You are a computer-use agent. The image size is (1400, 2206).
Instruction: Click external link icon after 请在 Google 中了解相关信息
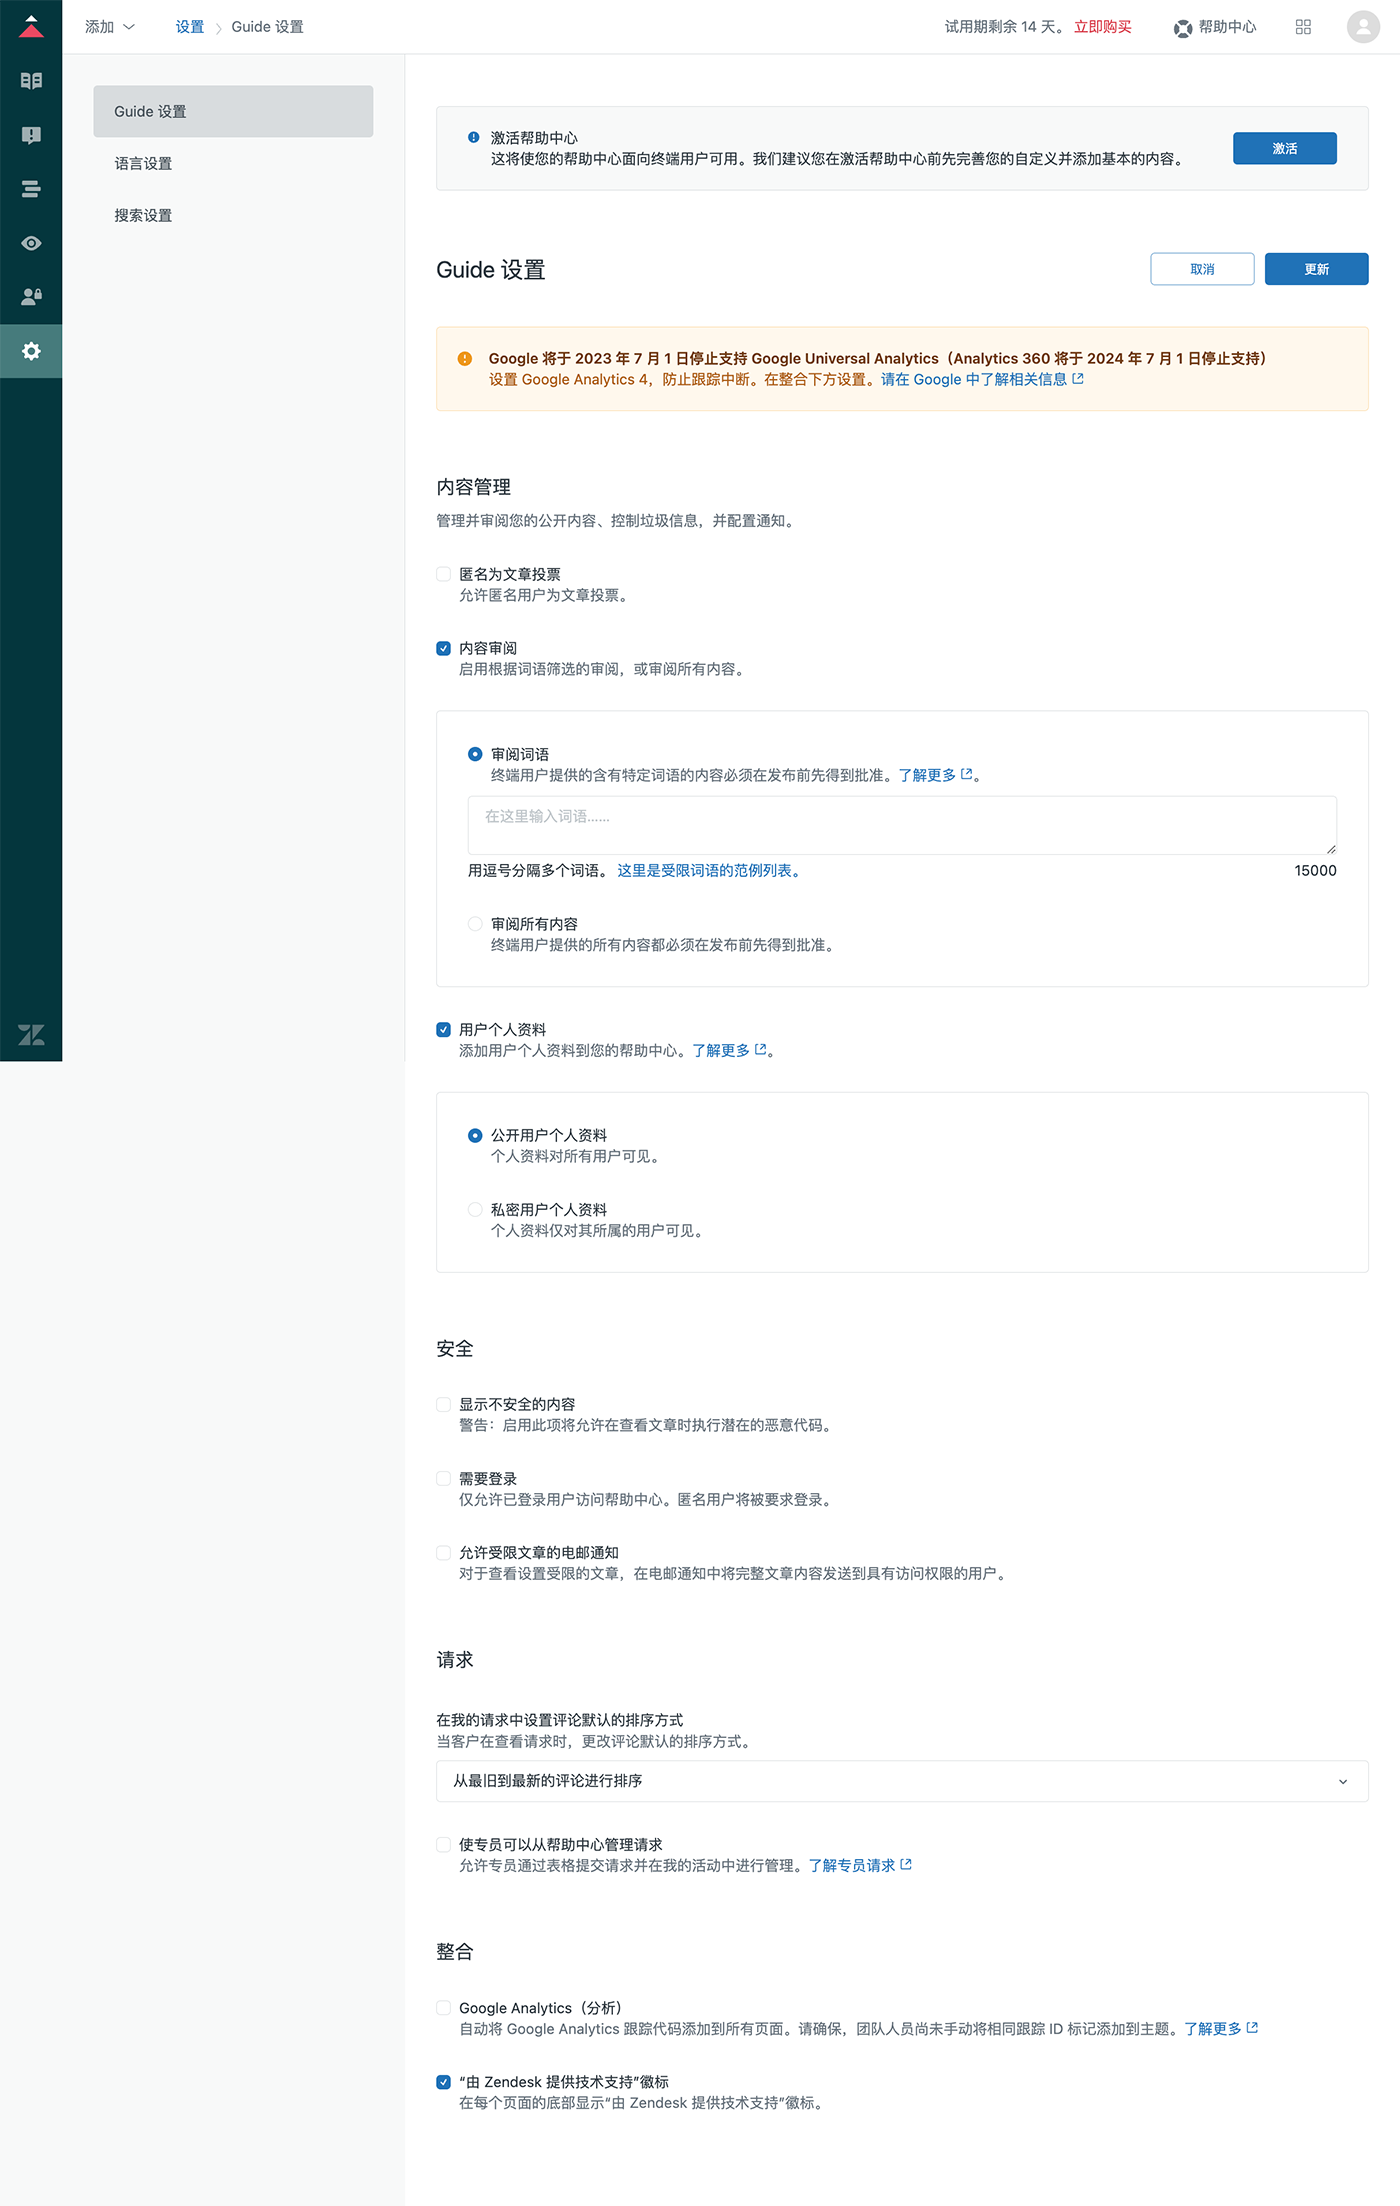[x=1078, y=379]
